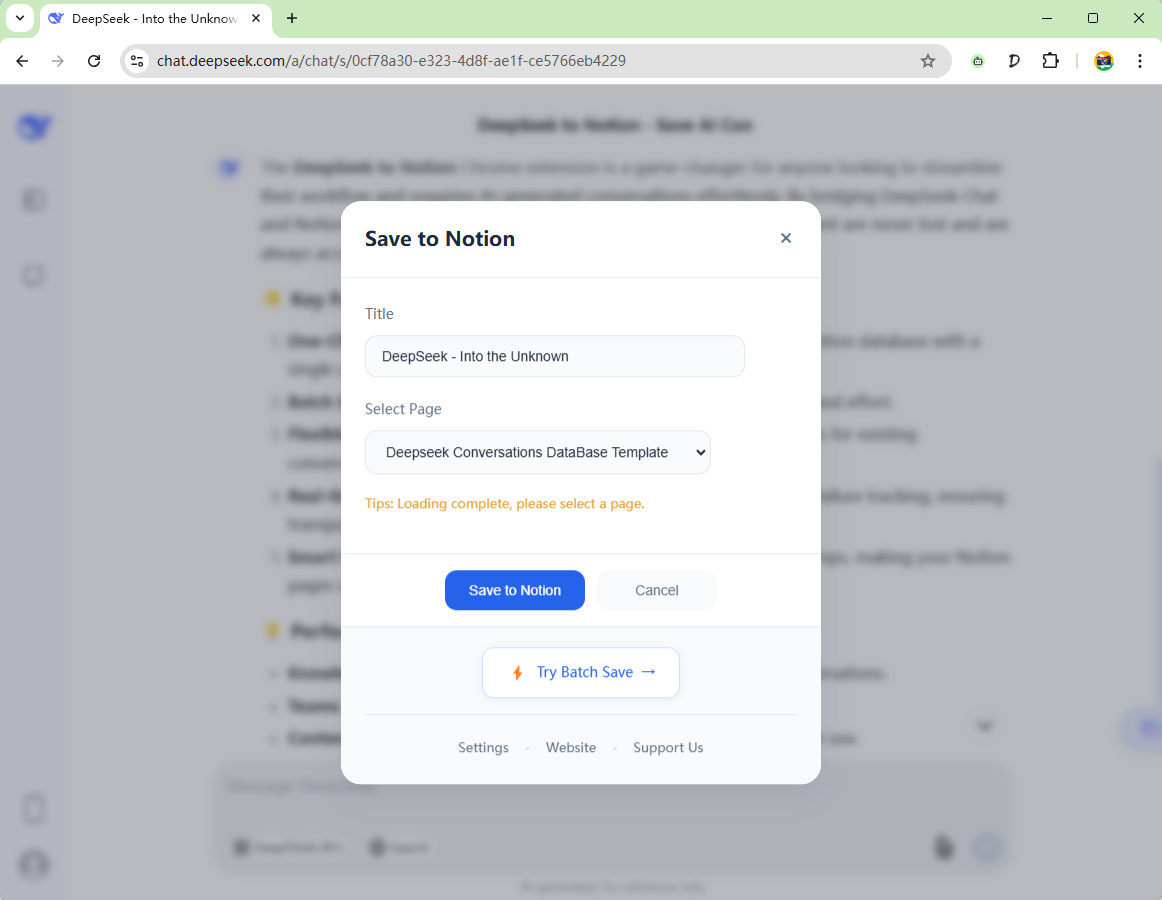
Task: Go back to the previous page
Action: point(22,61)
